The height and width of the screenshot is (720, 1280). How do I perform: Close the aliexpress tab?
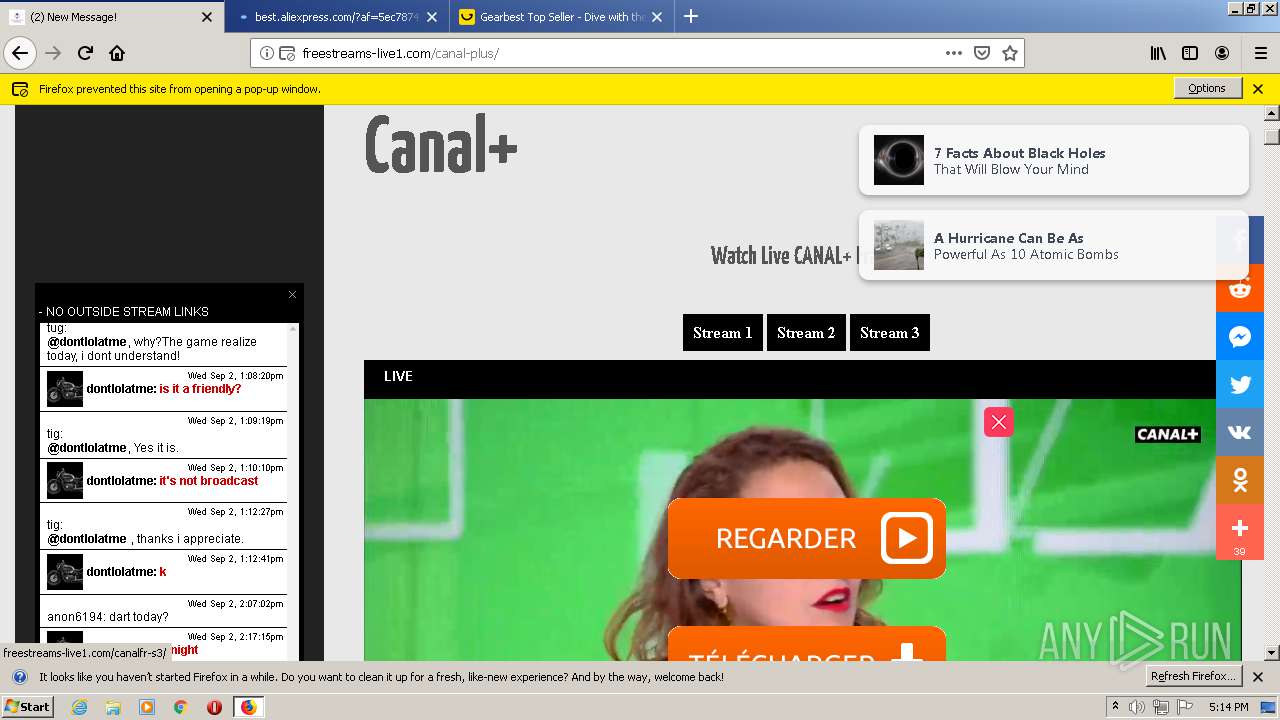pyautogui.click(x=431, y=17)
